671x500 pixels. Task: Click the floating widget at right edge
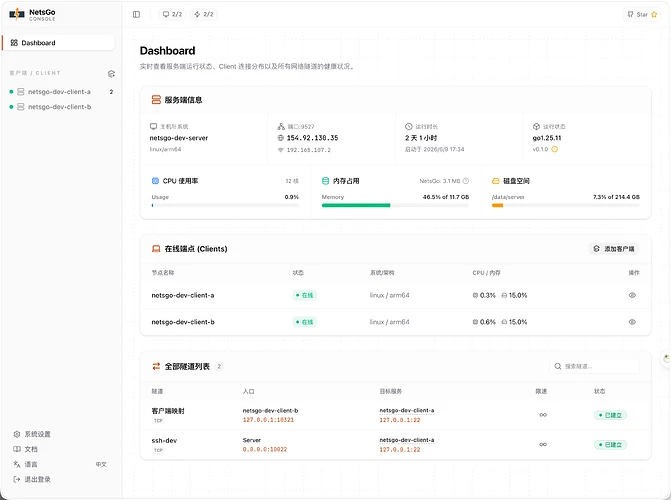pos(666,358)
